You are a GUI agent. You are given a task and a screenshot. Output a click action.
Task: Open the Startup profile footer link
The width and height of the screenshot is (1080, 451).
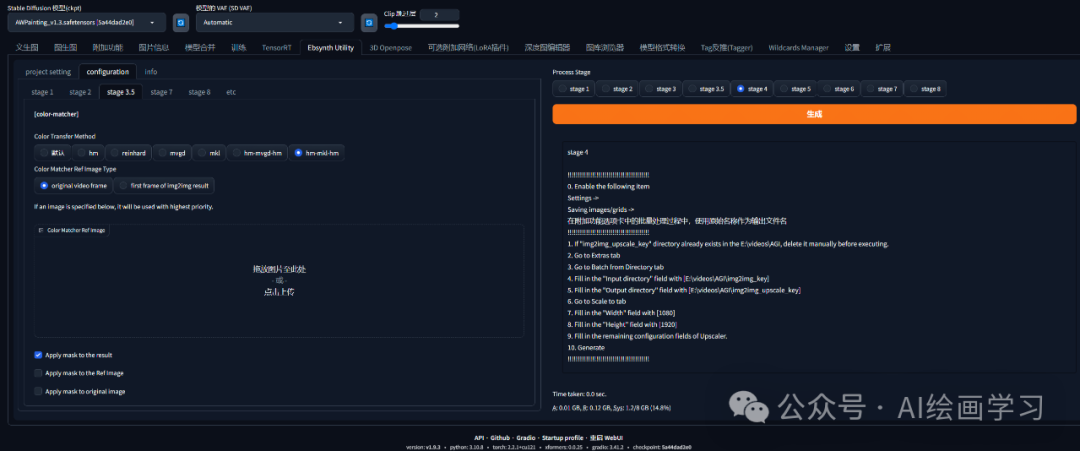coord(563,438)
